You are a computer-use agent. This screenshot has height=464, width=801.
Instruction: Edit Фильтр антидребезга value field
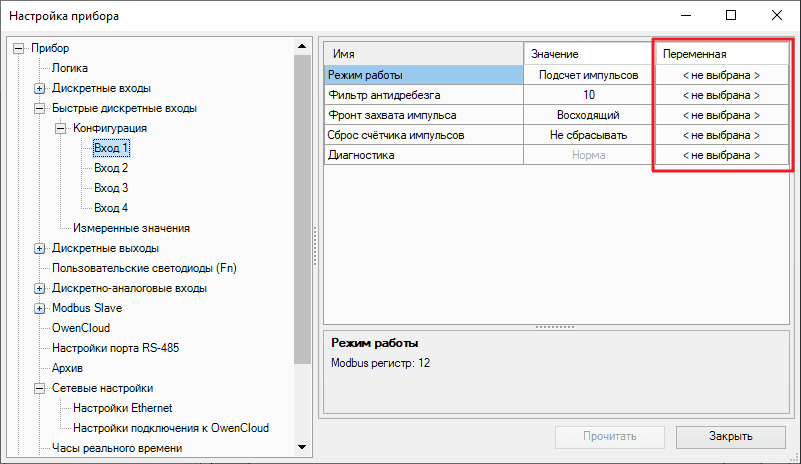tap(588, 95)
